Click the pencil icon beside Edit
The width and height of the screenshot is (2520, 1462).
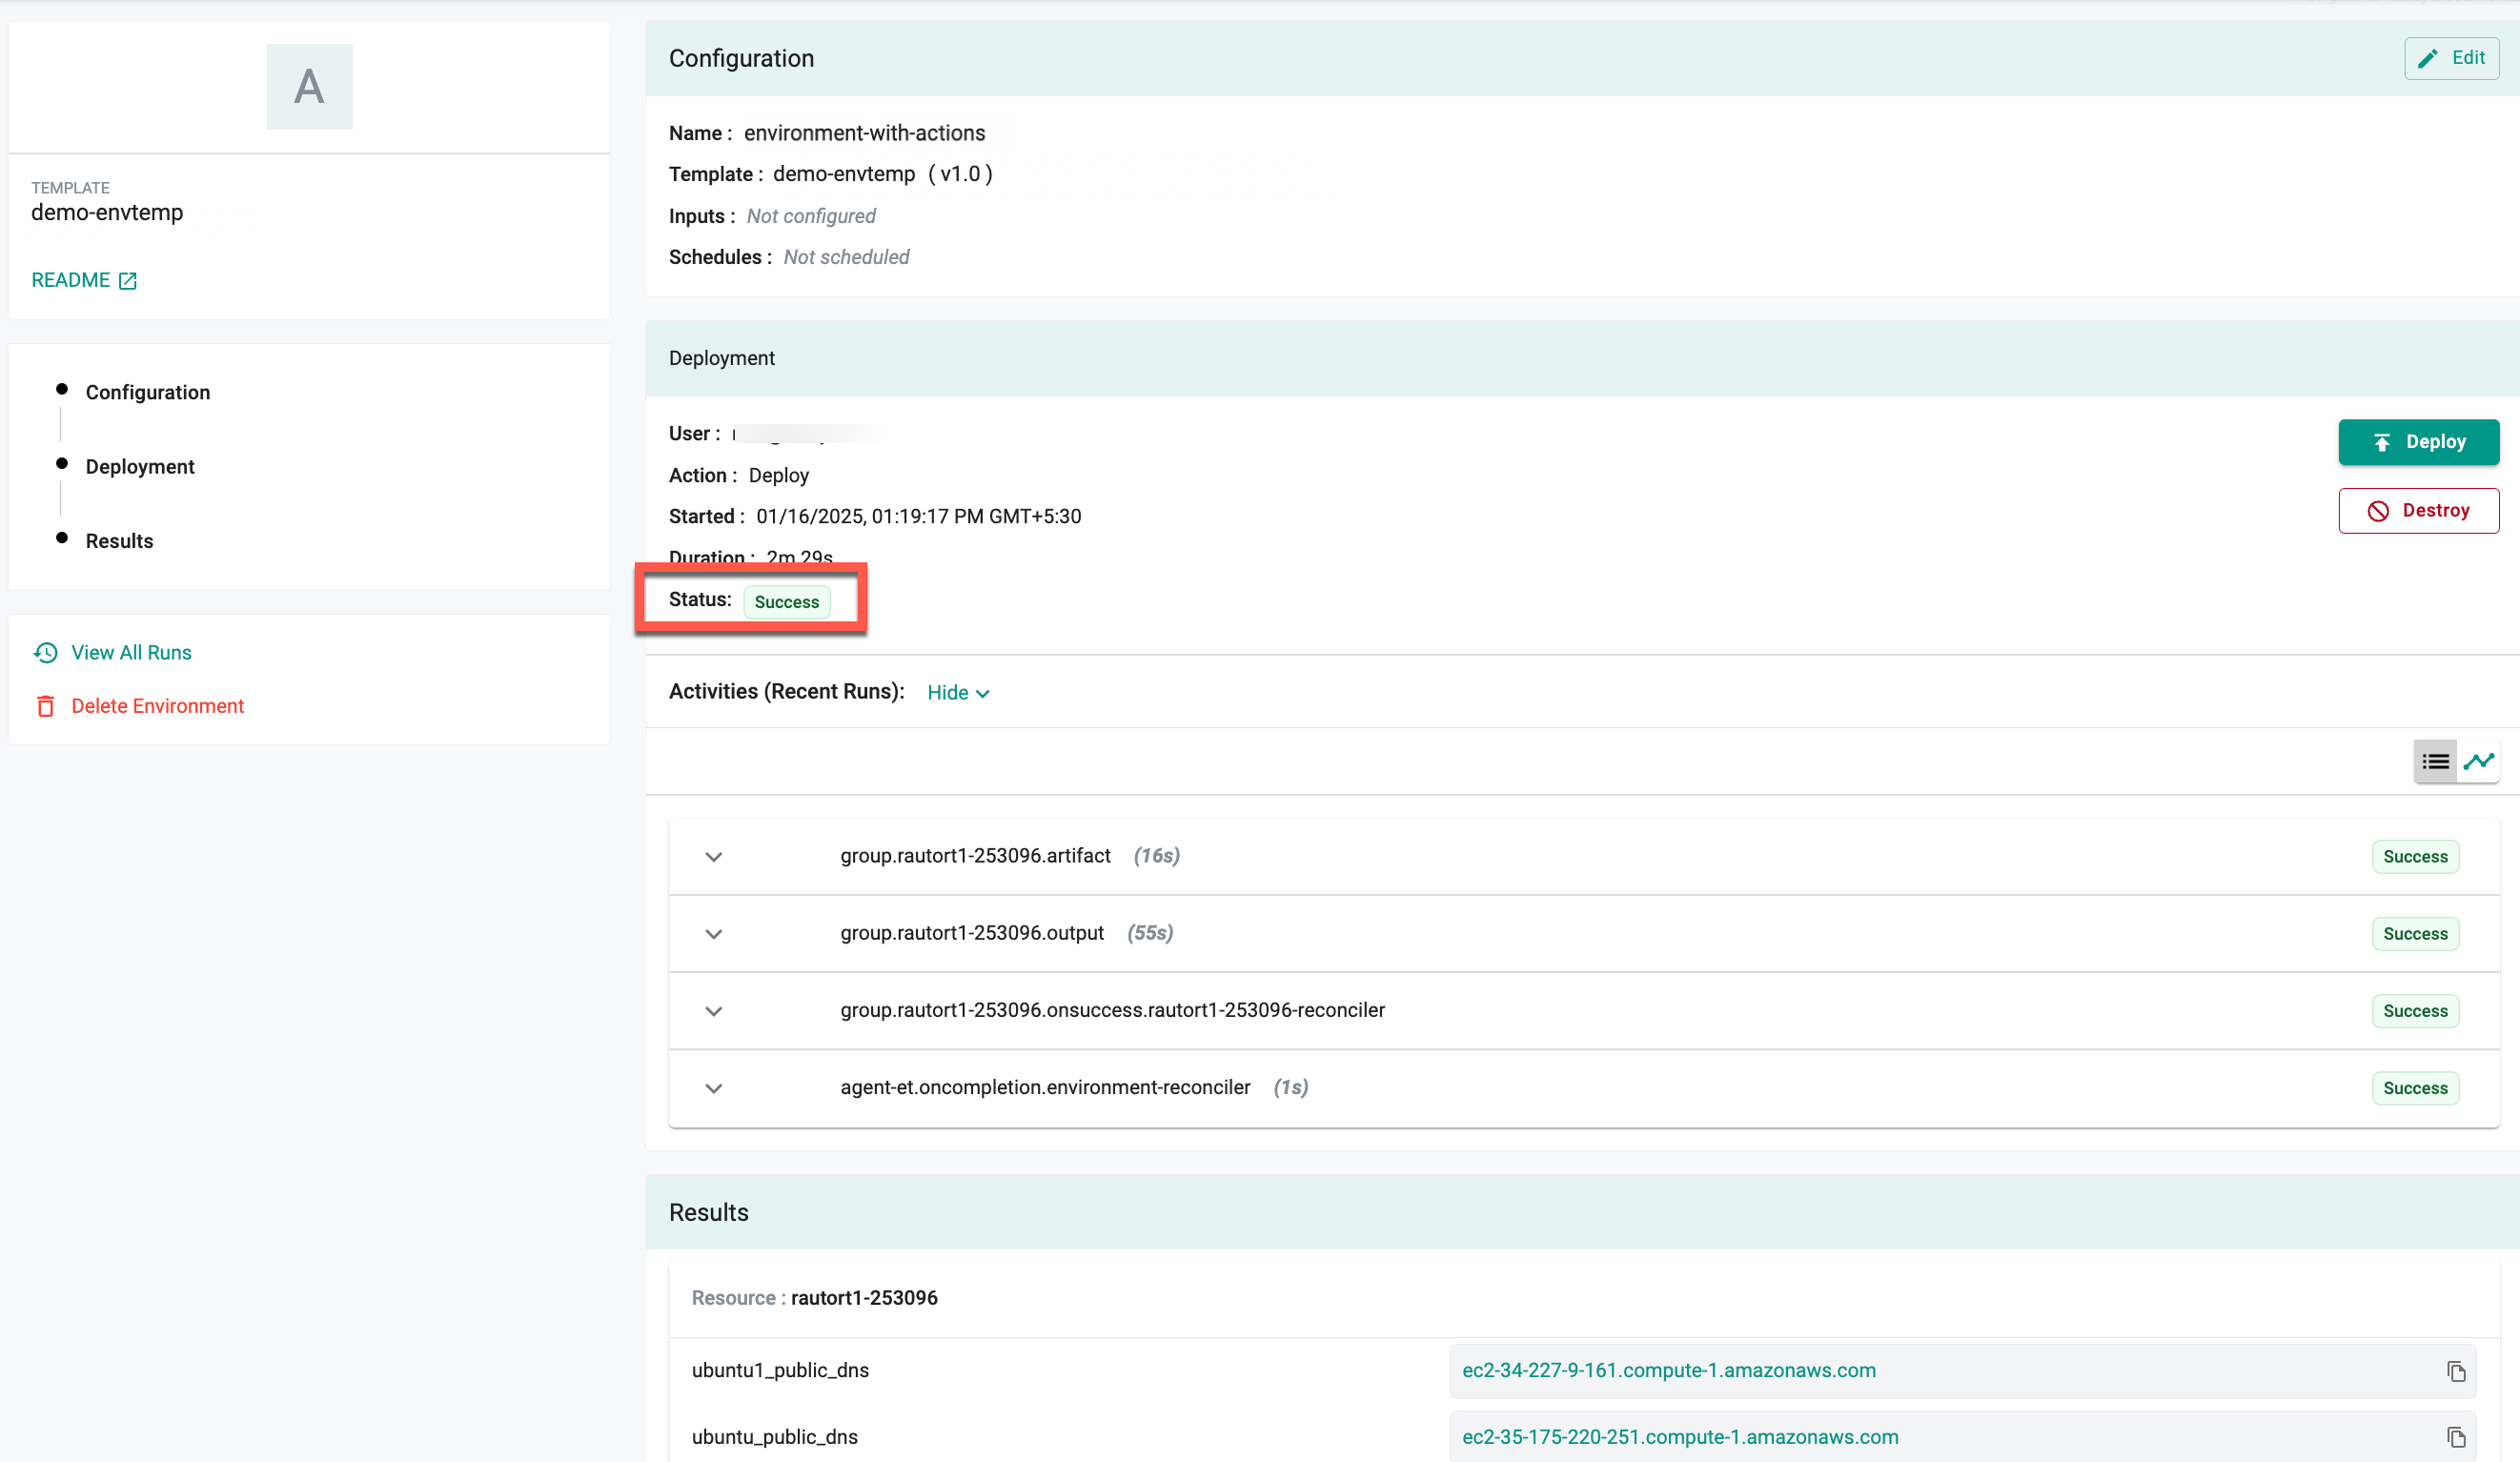coord(2427,59)
